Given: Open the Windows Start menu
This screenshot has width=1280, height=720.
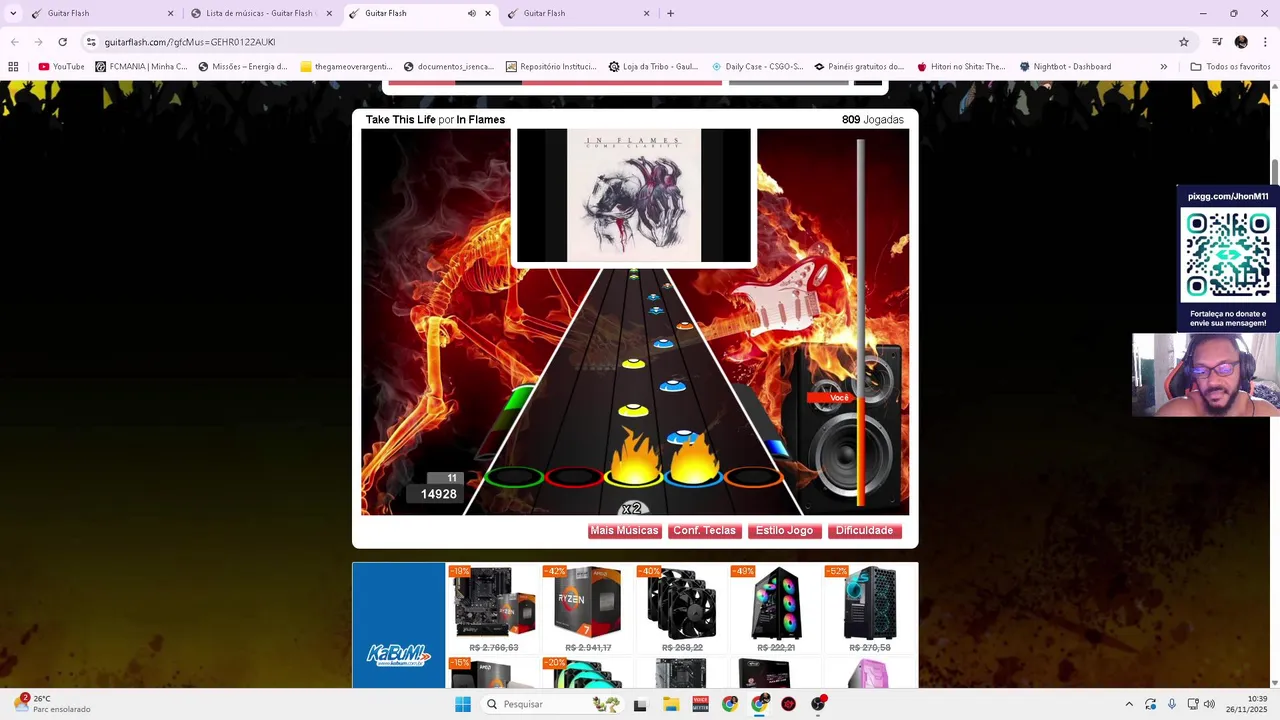Looking at the screenshot, I should pos(462,704).
